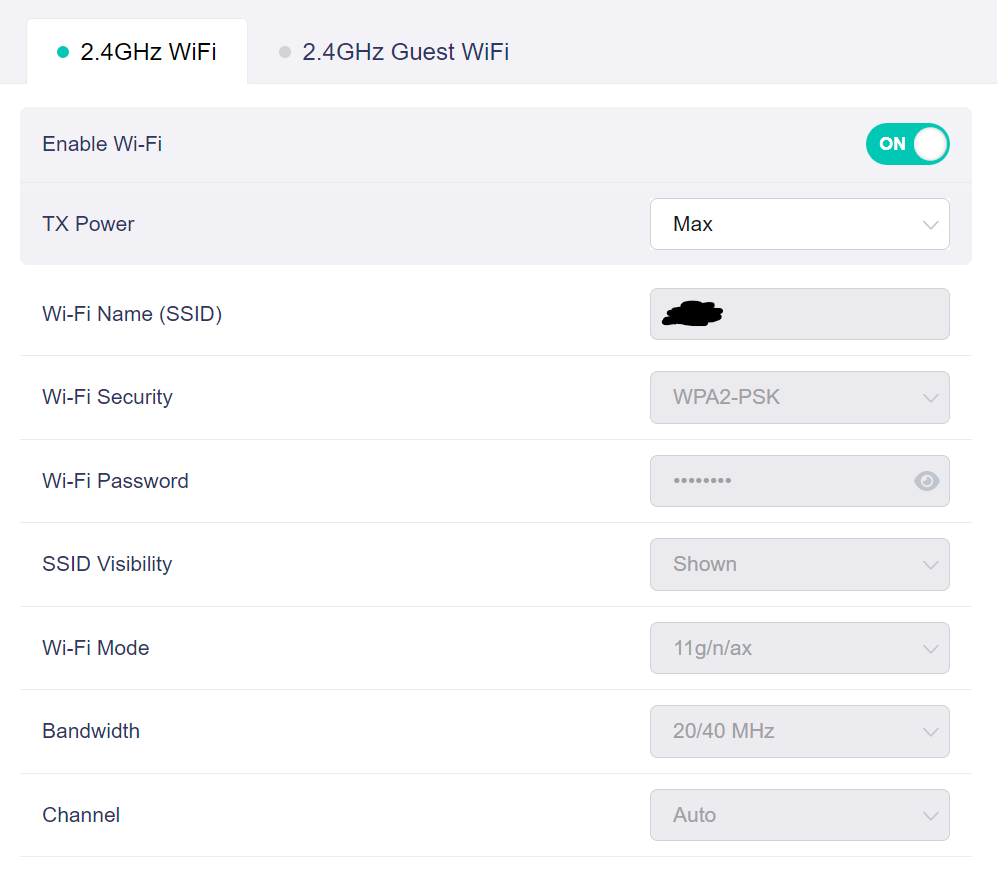Click the Wi-Fi Security chevron arrow
The width and height of the screenshot is (997, 877).
point(930,398)
